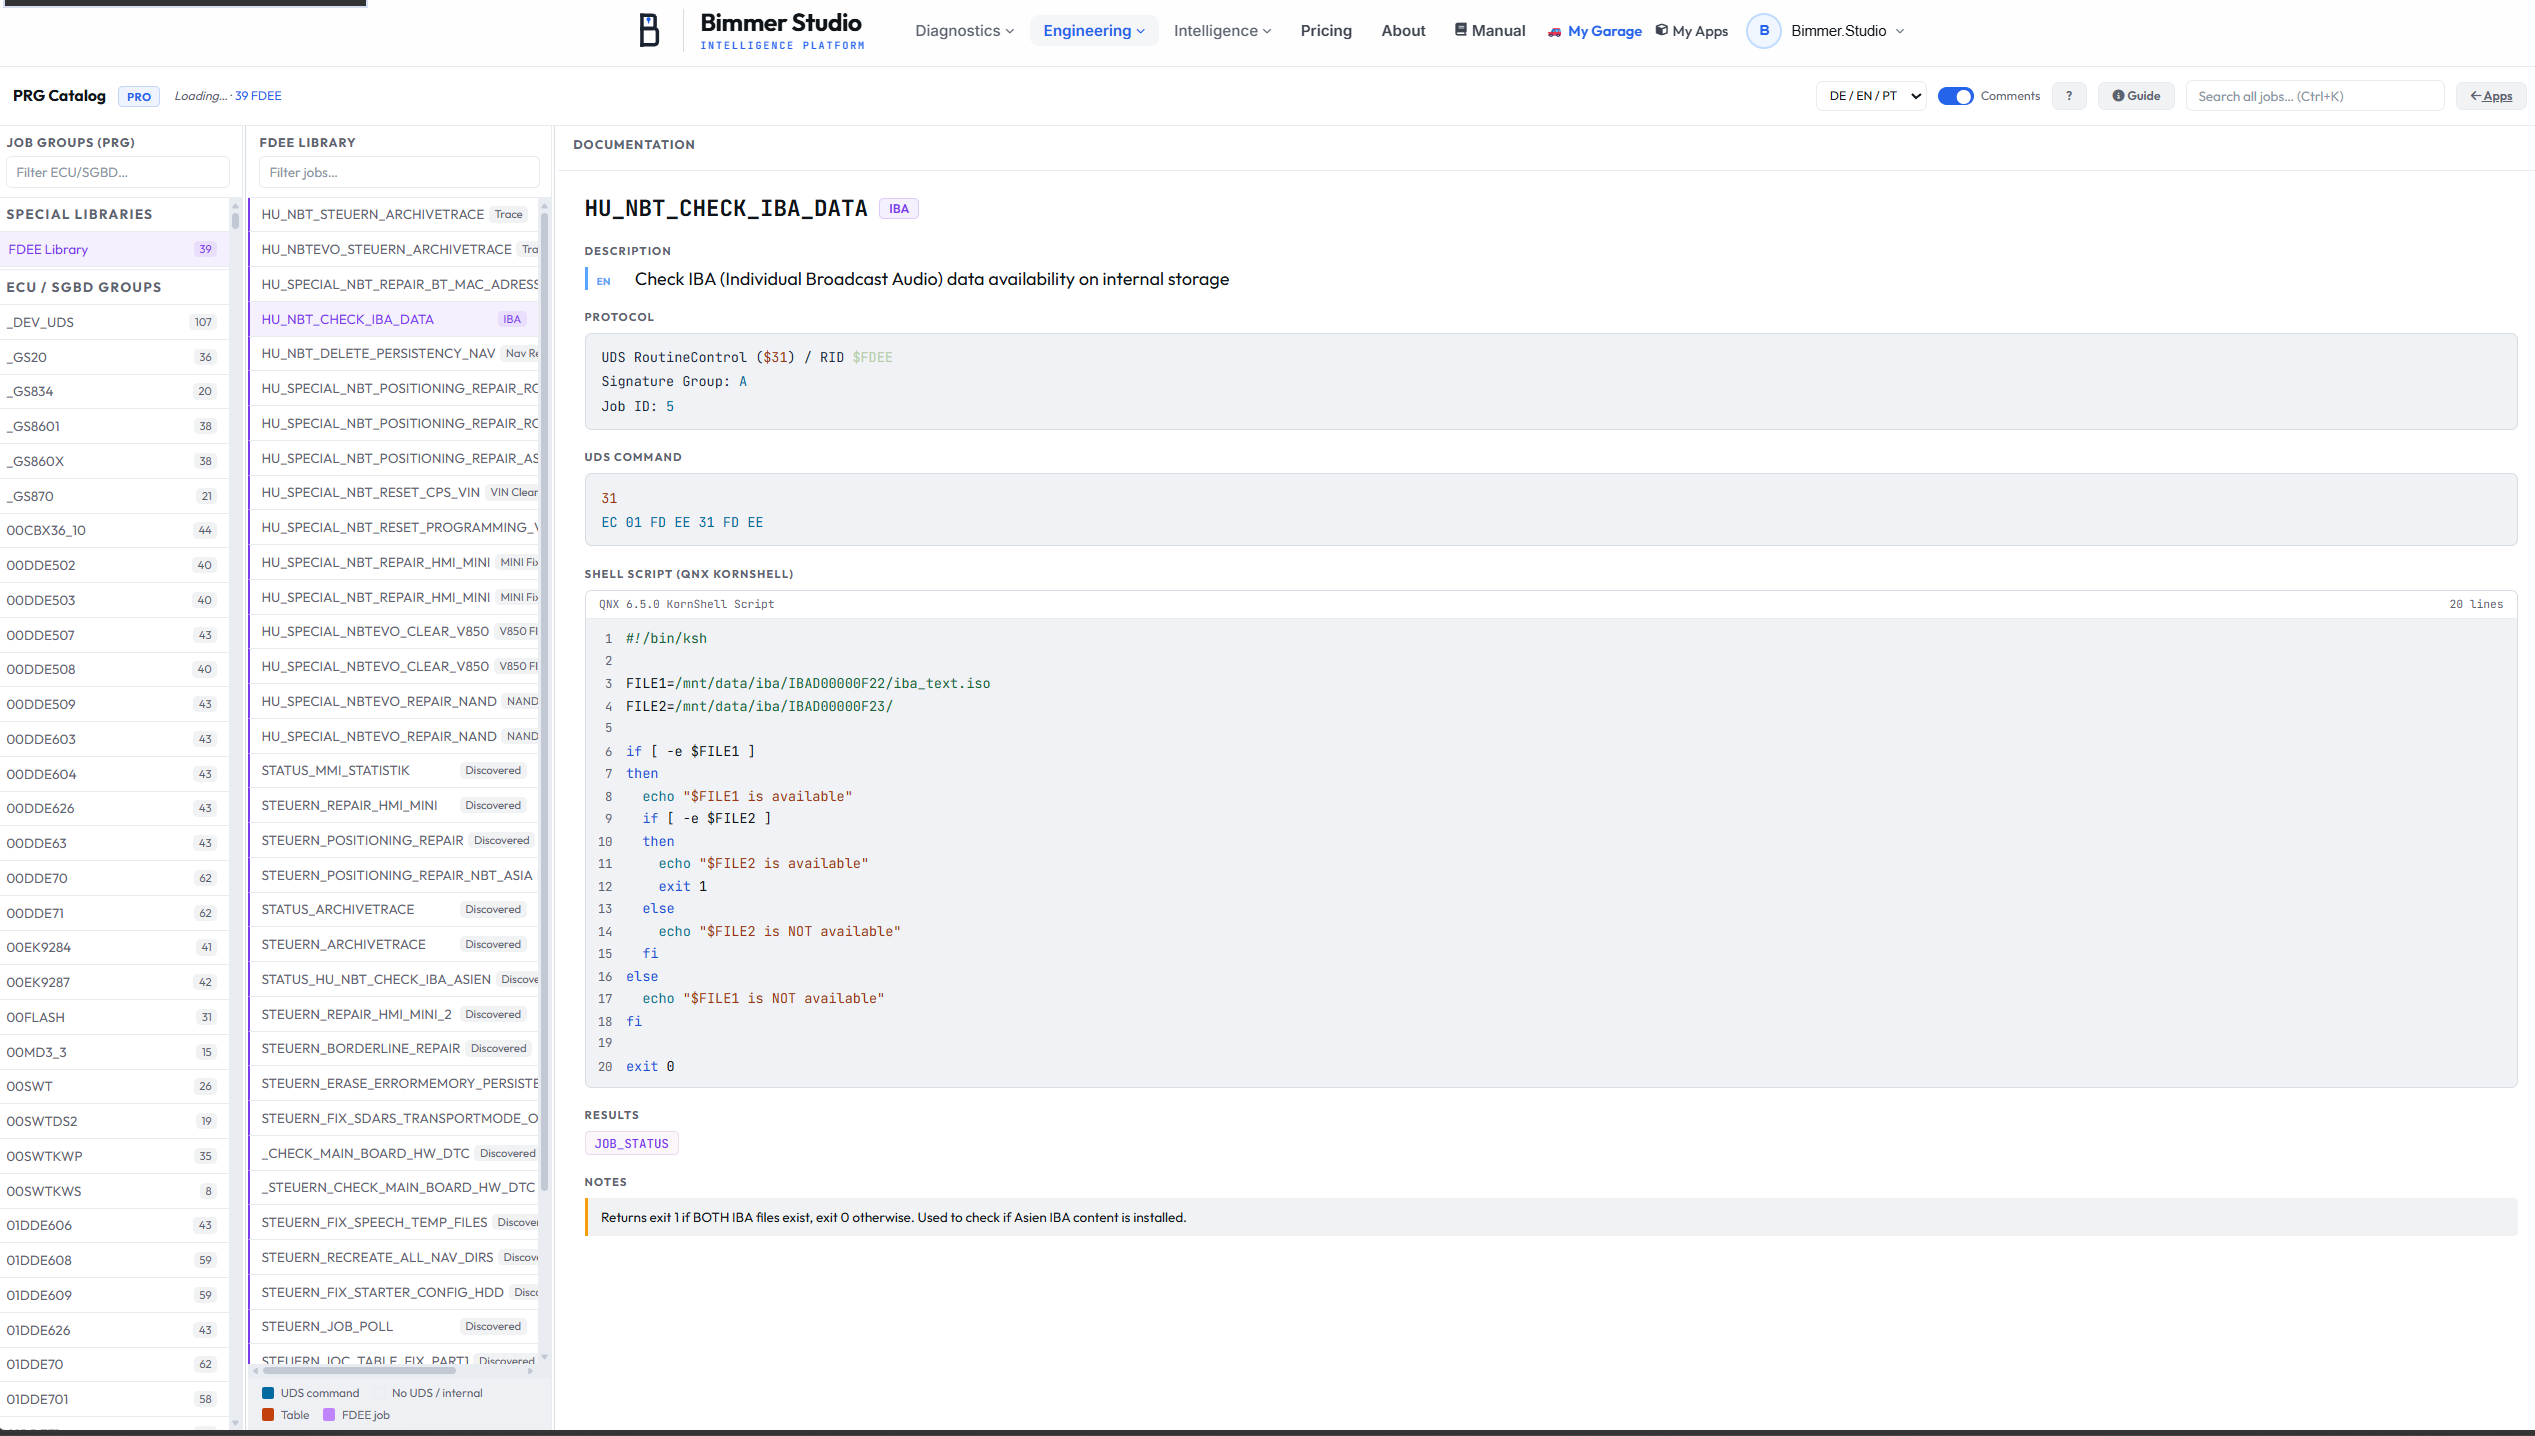Focus the Filter jobs input field
This screenshot has height=1436, width=2535.
[399, 172]
